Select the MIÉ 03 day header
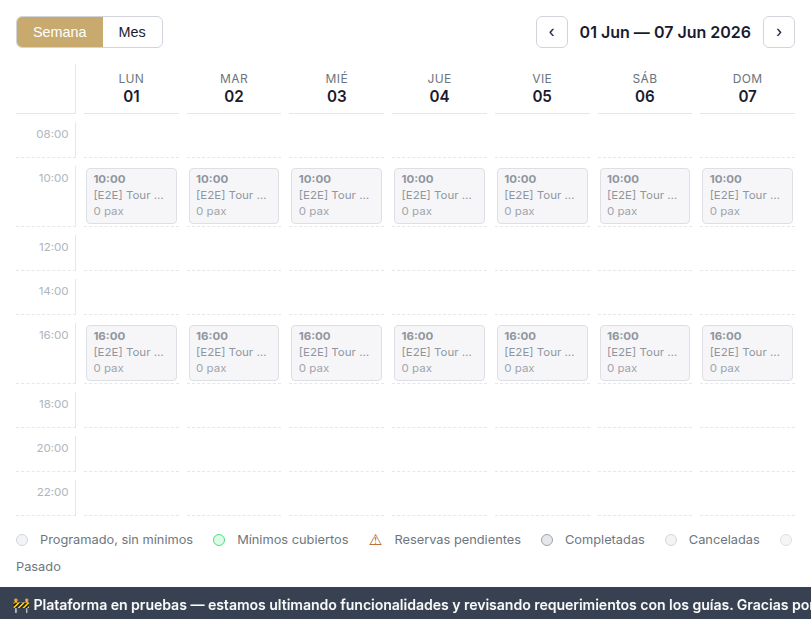The image size is (811, 619). 337,88
